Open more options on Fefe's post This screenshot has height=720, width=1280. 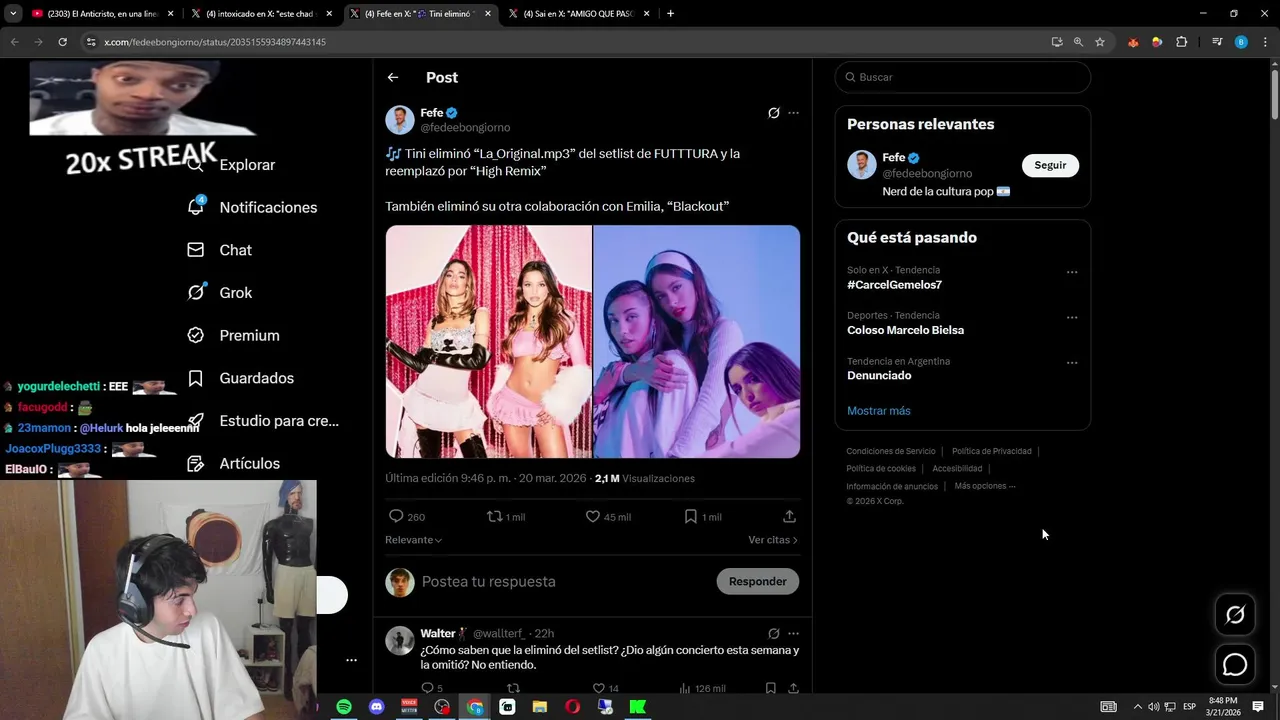793,113
